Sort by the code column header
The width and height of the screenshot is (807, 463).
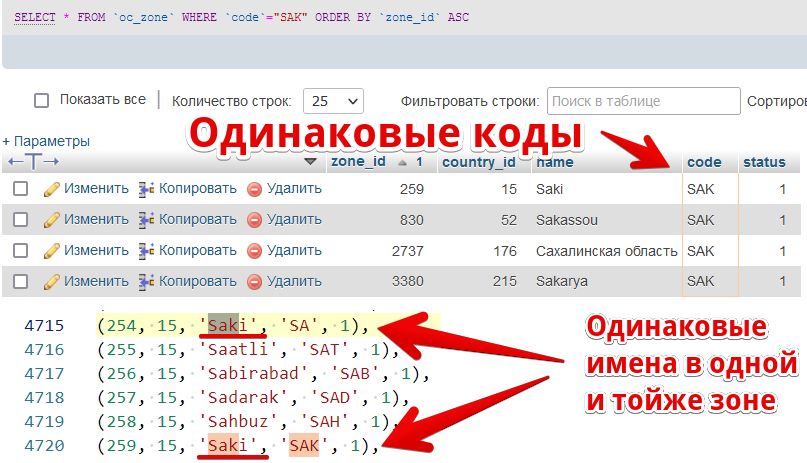point(704,162)
